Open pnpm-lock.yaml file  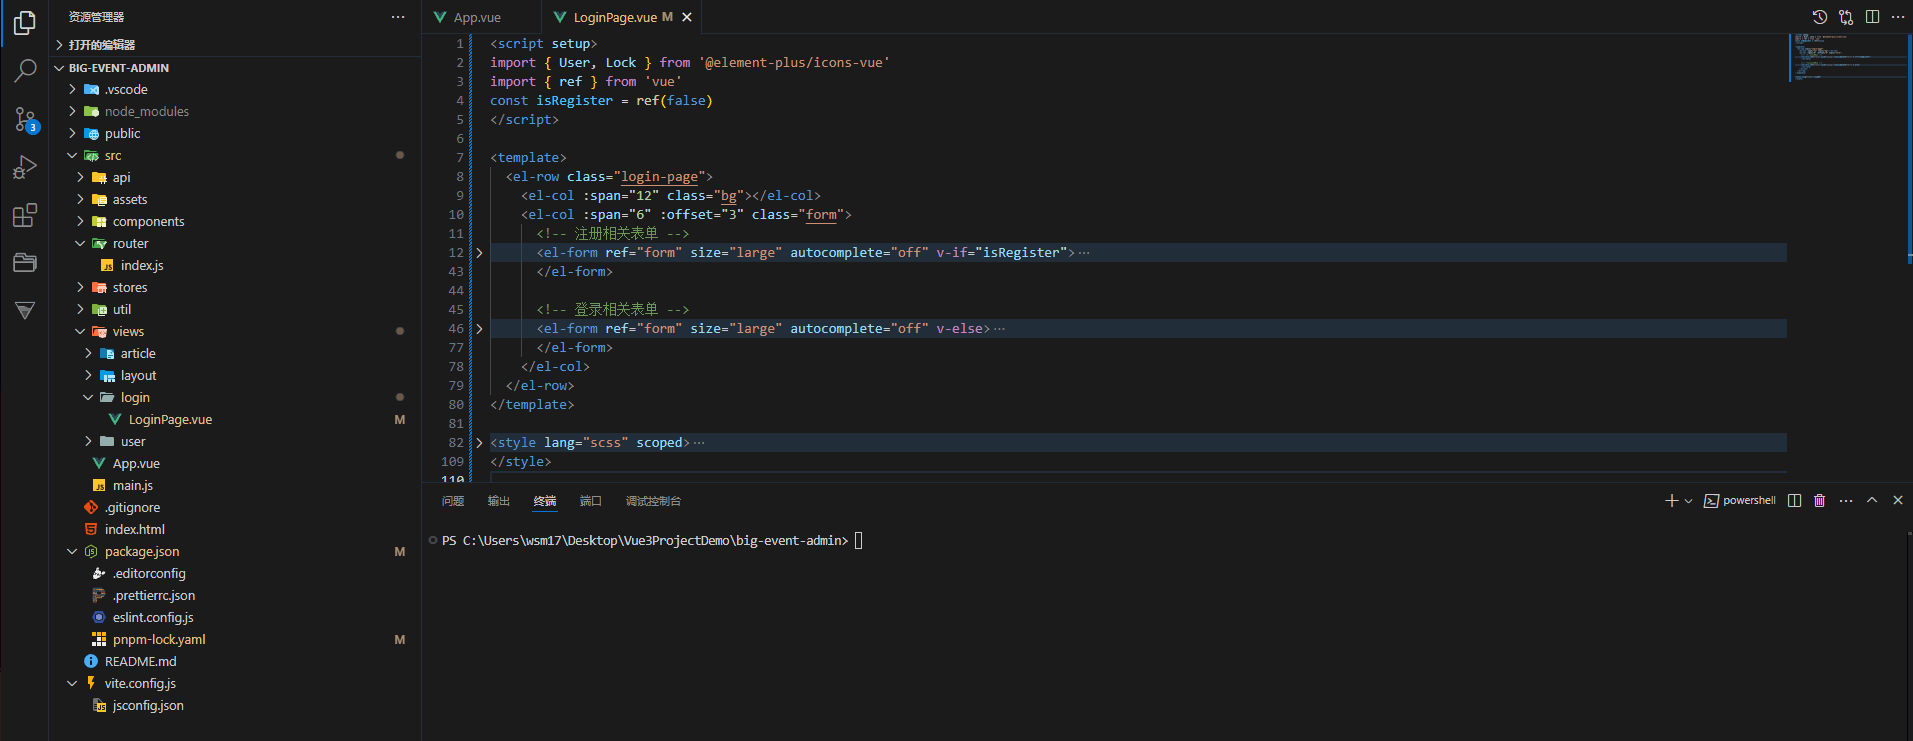click(x=235, y=639)
